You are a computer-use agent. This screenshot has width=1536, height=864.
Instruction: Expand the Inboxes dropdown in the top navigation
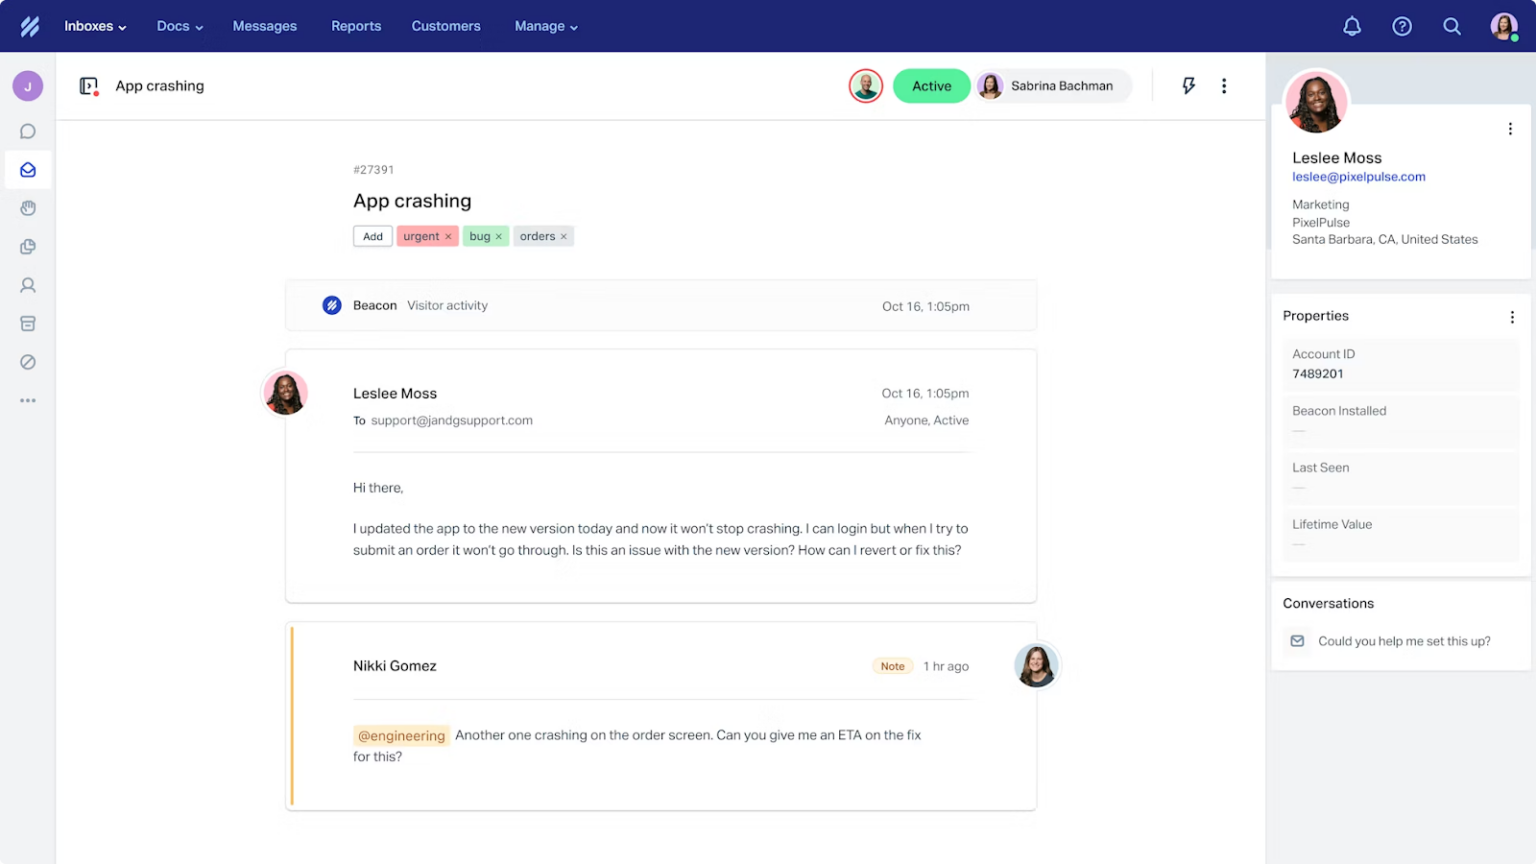[x=95, y=26]
